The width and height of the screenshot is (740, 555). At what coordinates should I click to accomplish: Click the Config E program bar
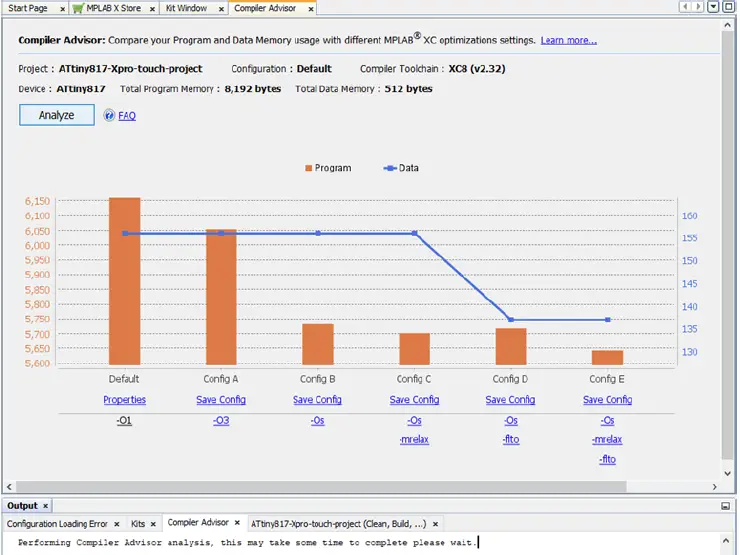click(608, 358)
